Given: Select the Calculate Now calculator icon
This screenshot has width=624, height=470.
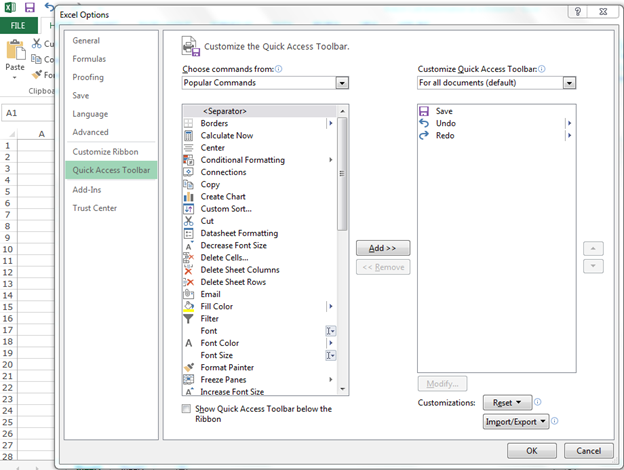Looking at the screenshot, I should coord(188,136).
